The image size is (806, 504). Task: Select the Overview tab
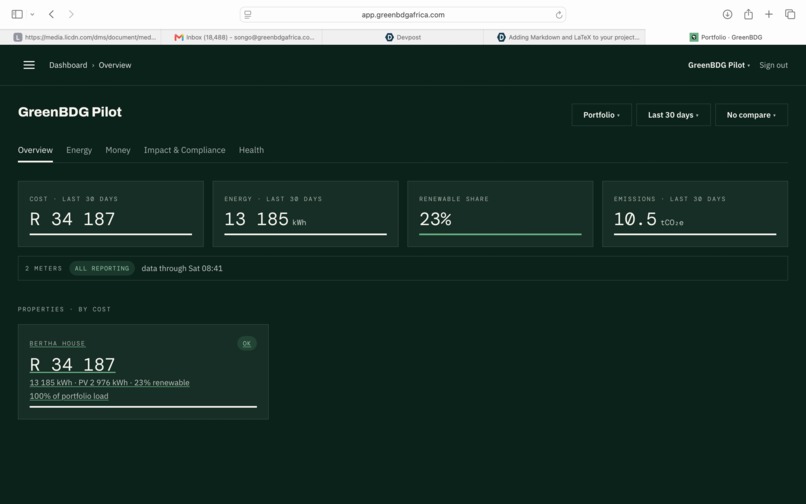coord(35,150)
